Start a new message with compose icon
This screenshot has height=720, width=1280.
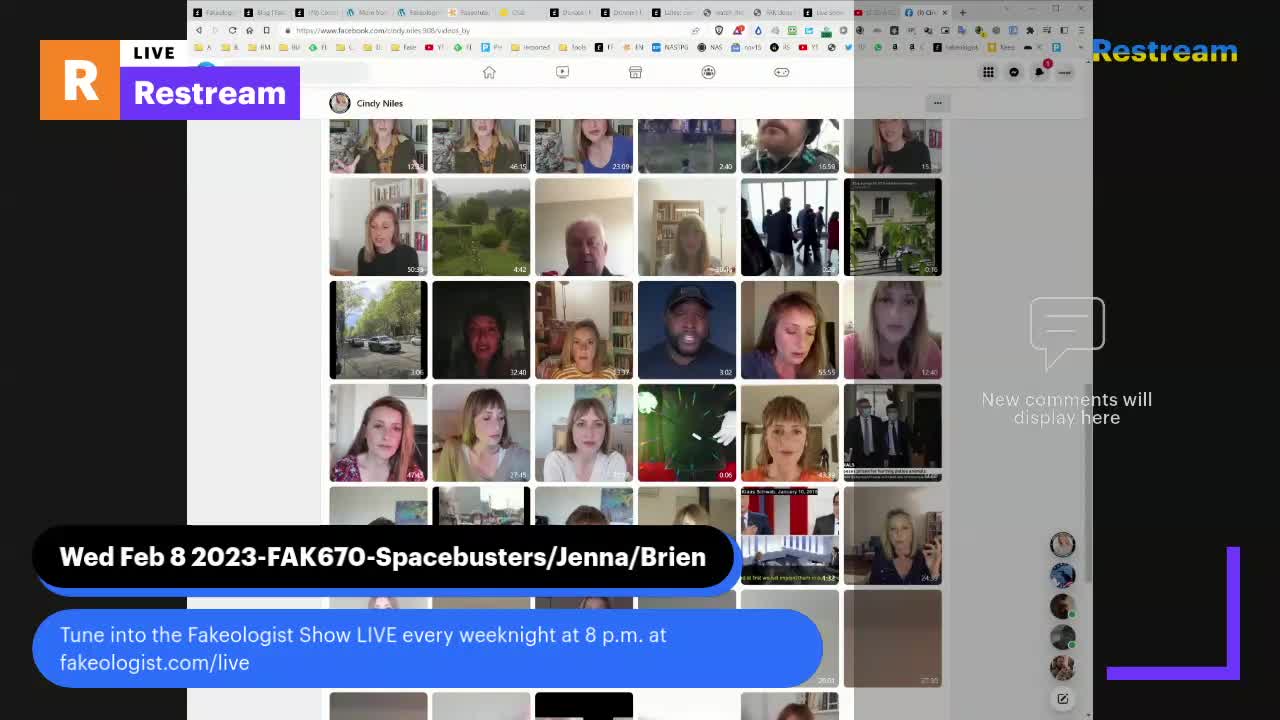1062,698
